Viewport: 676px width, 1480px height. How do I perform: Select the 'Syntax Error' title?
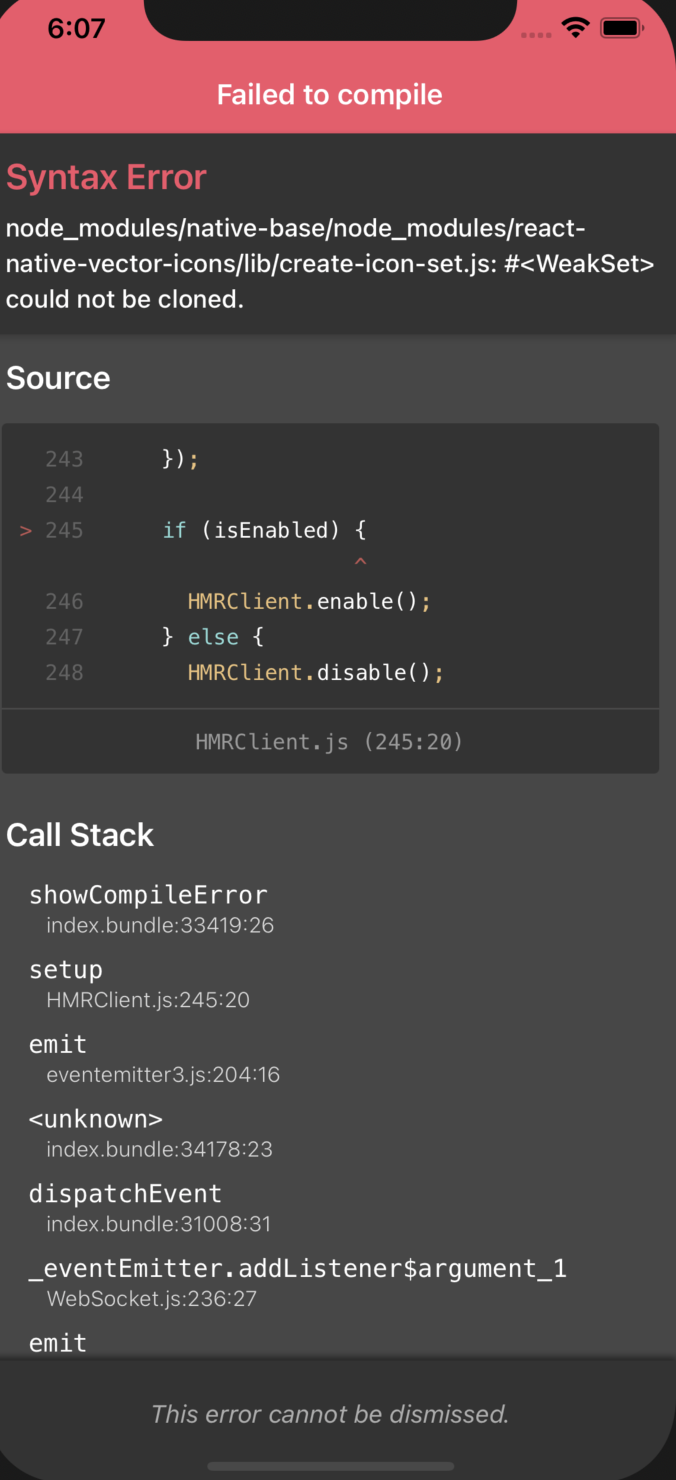pyautogui.click(x=106, y=177)
